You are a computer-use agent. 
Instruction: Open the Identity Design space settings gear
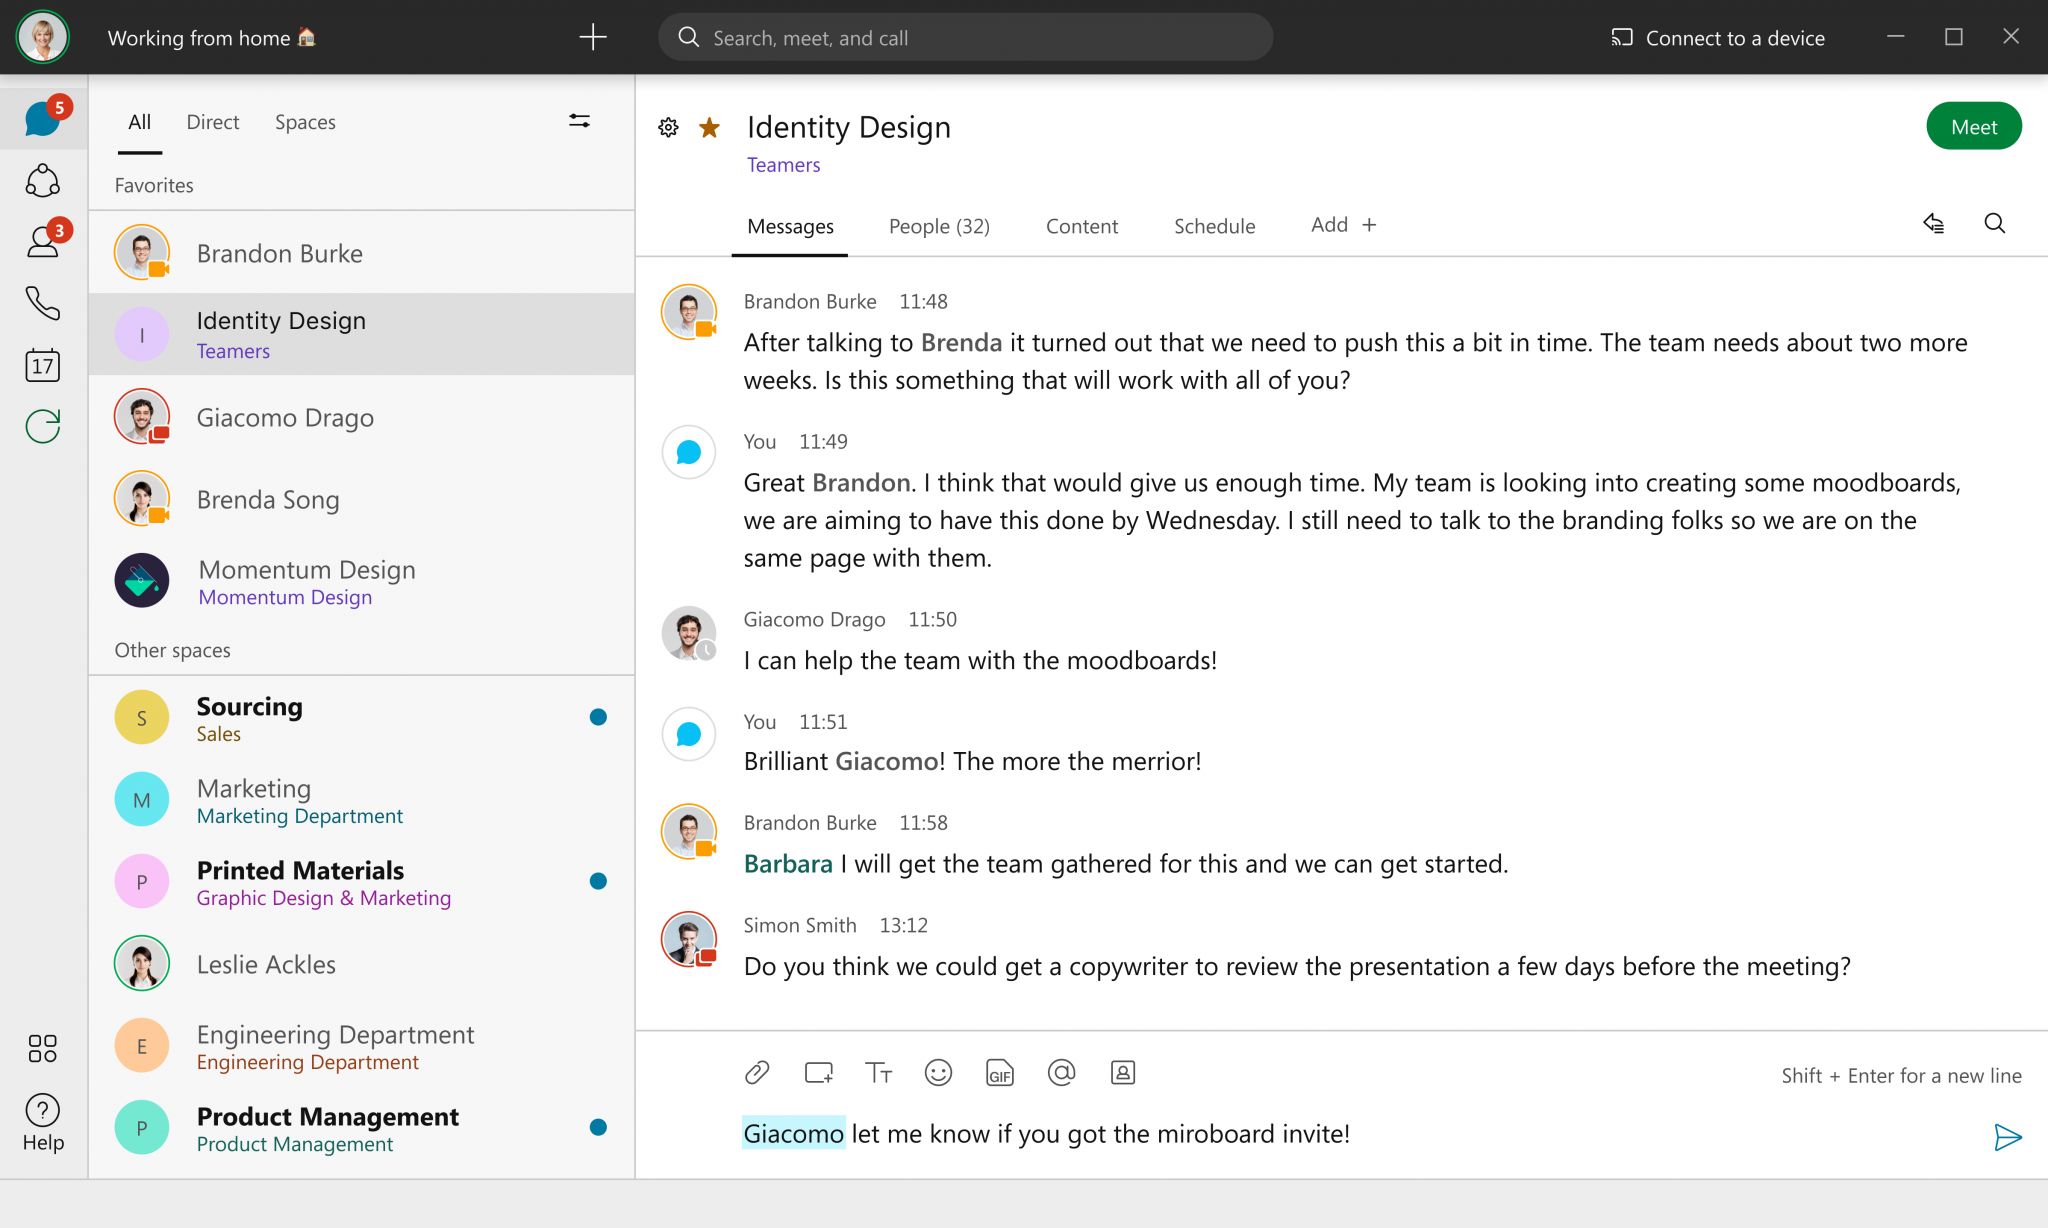668,127
